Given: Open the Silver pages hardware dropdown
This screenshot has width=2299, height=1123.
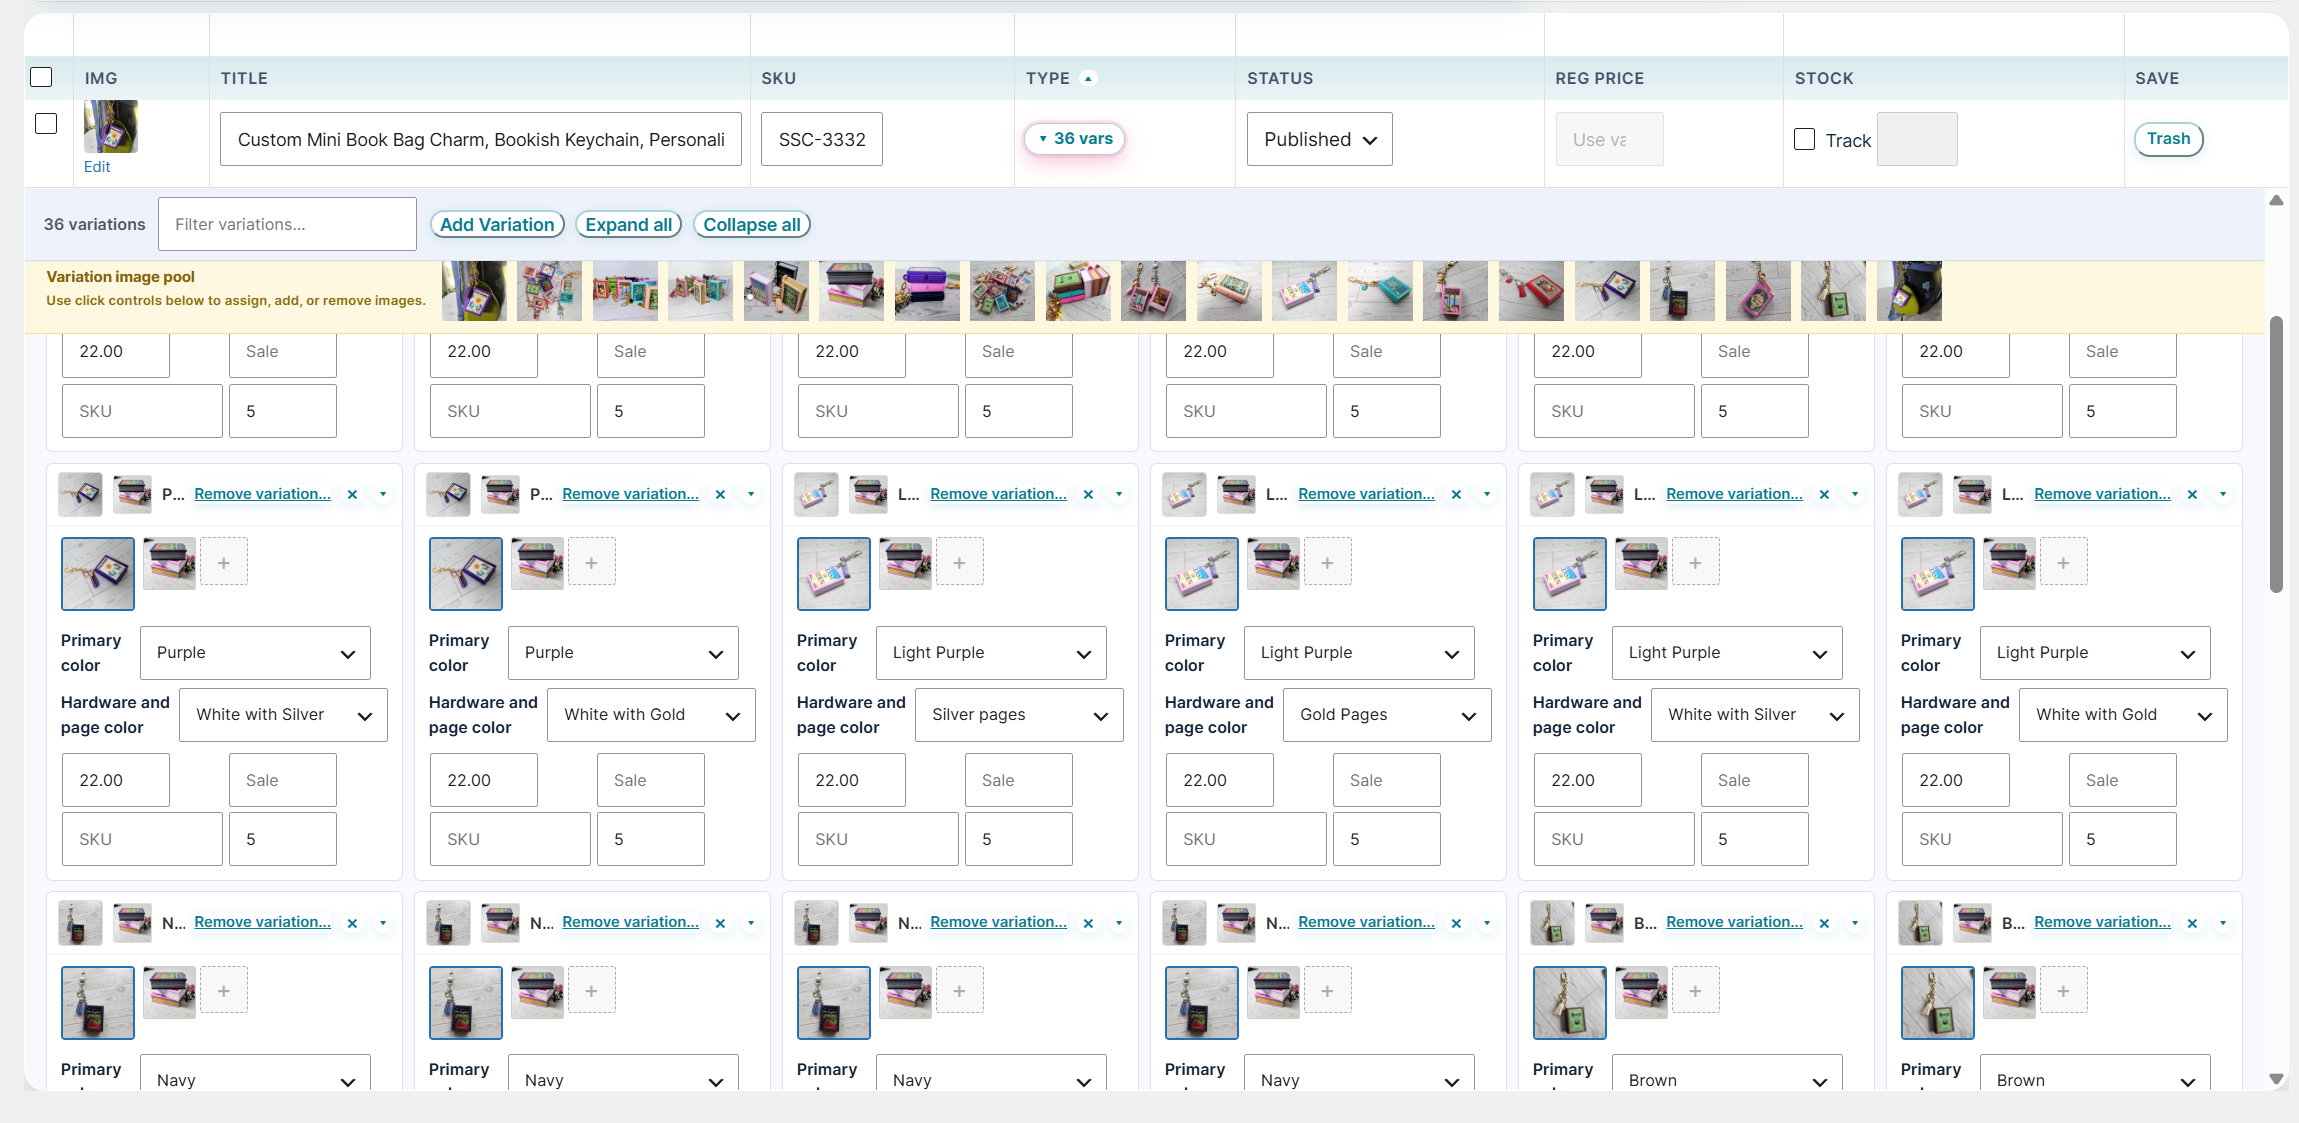Looking at the screenshot, I should (1019, 715).
